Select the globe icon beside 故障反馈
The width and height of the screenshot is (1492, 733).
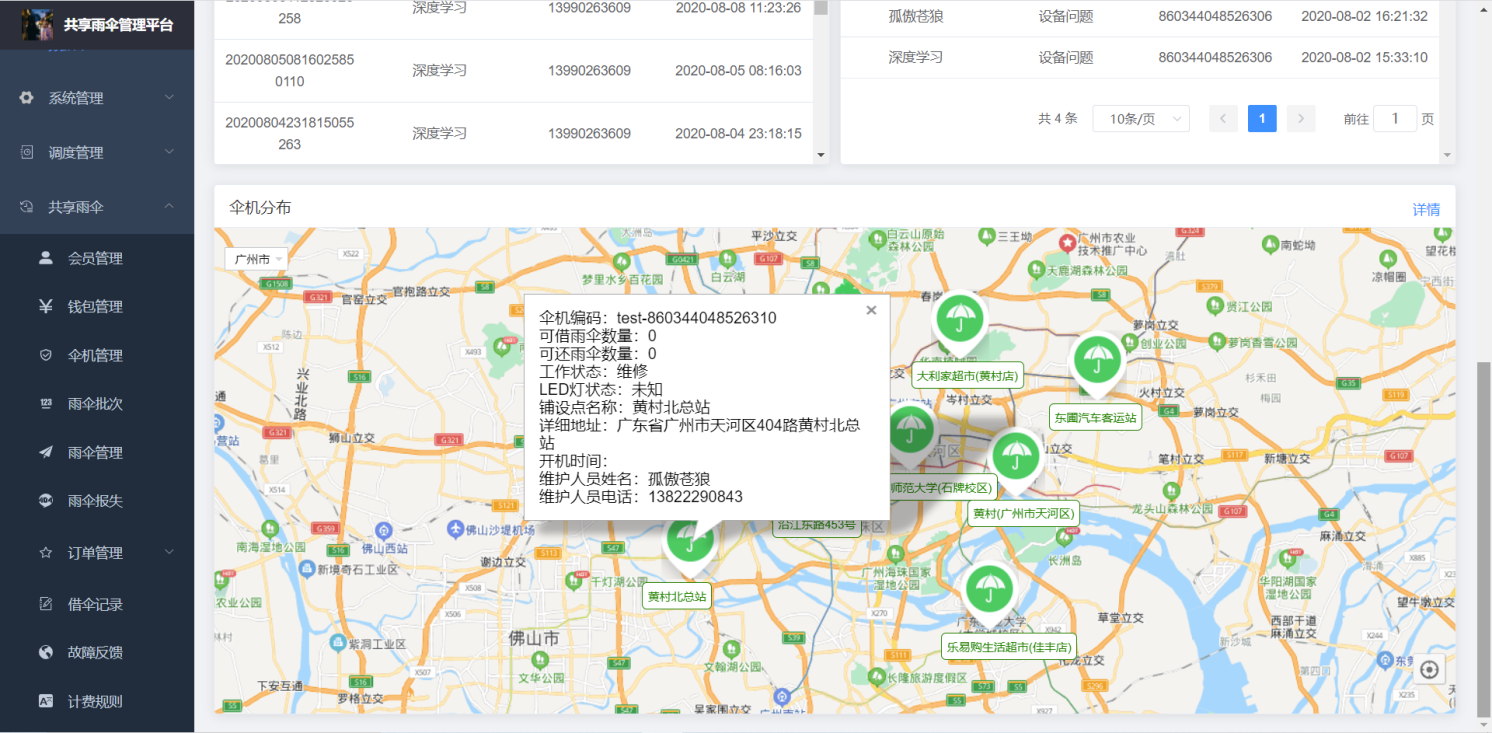[44, 650]
